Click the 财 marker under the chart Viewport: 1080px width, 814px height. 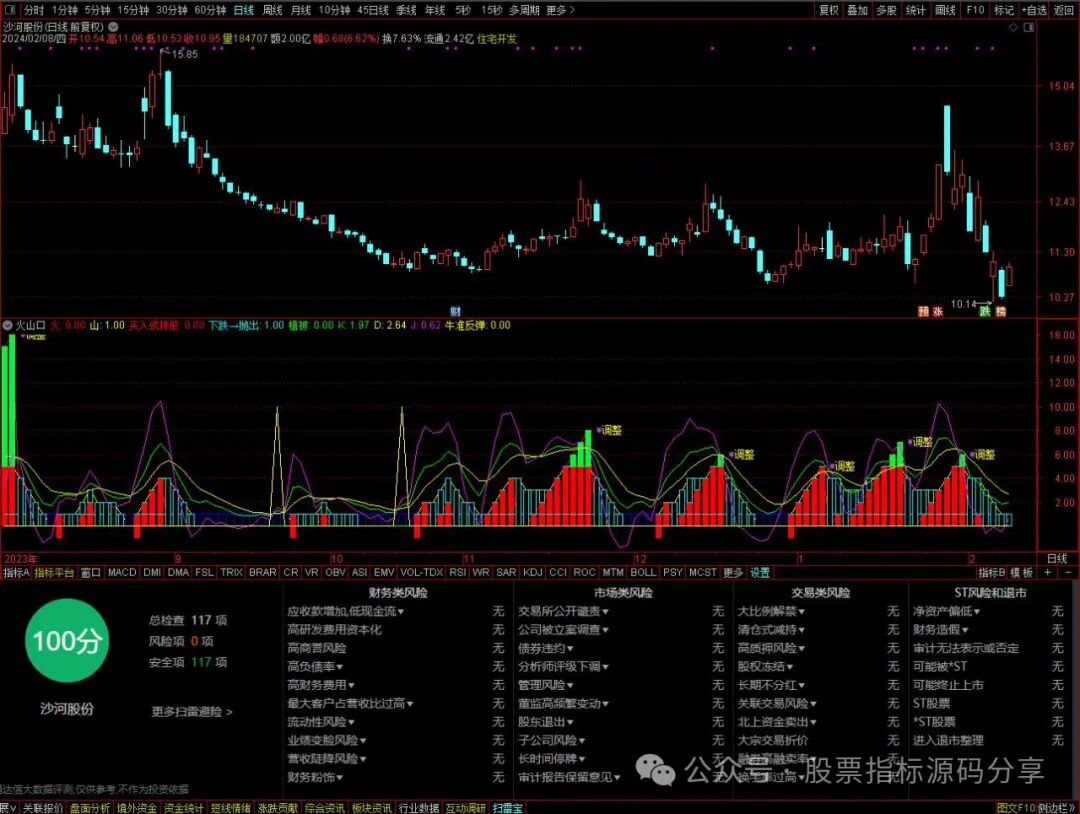click(x=455, y=311)
